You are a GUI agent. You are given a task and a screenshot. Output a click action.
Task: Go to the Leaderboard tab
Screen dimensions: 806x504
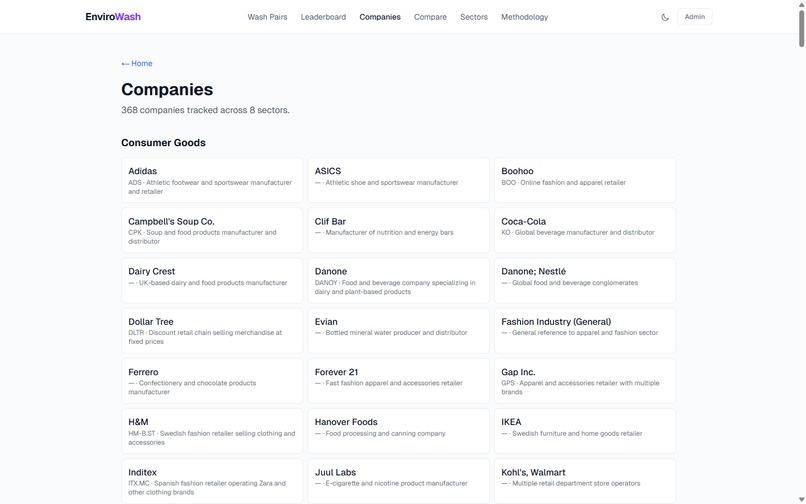[323, 17]
